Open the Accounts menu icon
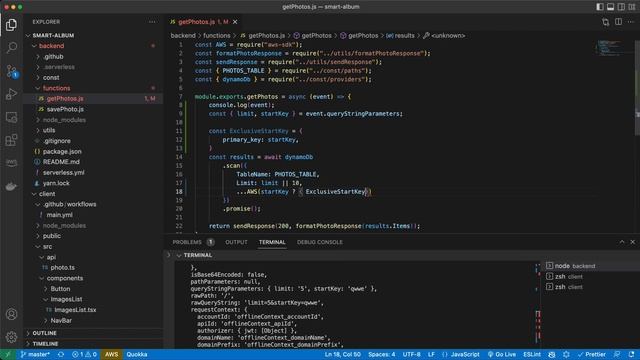Screen dimensions: 640x360 [x=11, y=314]
